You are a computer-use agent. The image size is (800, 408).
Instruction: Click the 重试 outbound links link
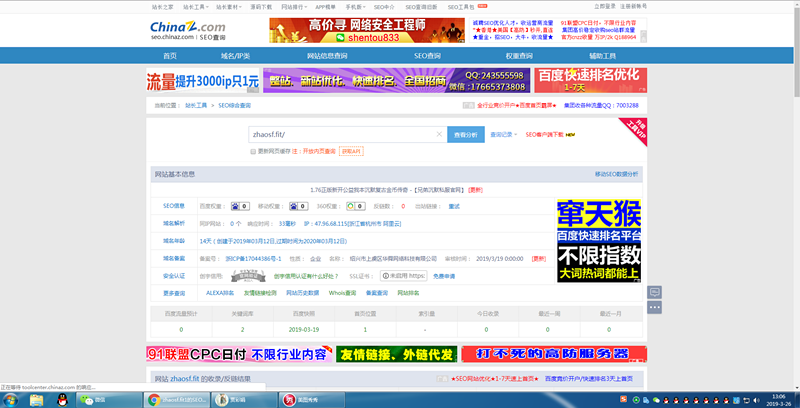[x=454, y=207]
